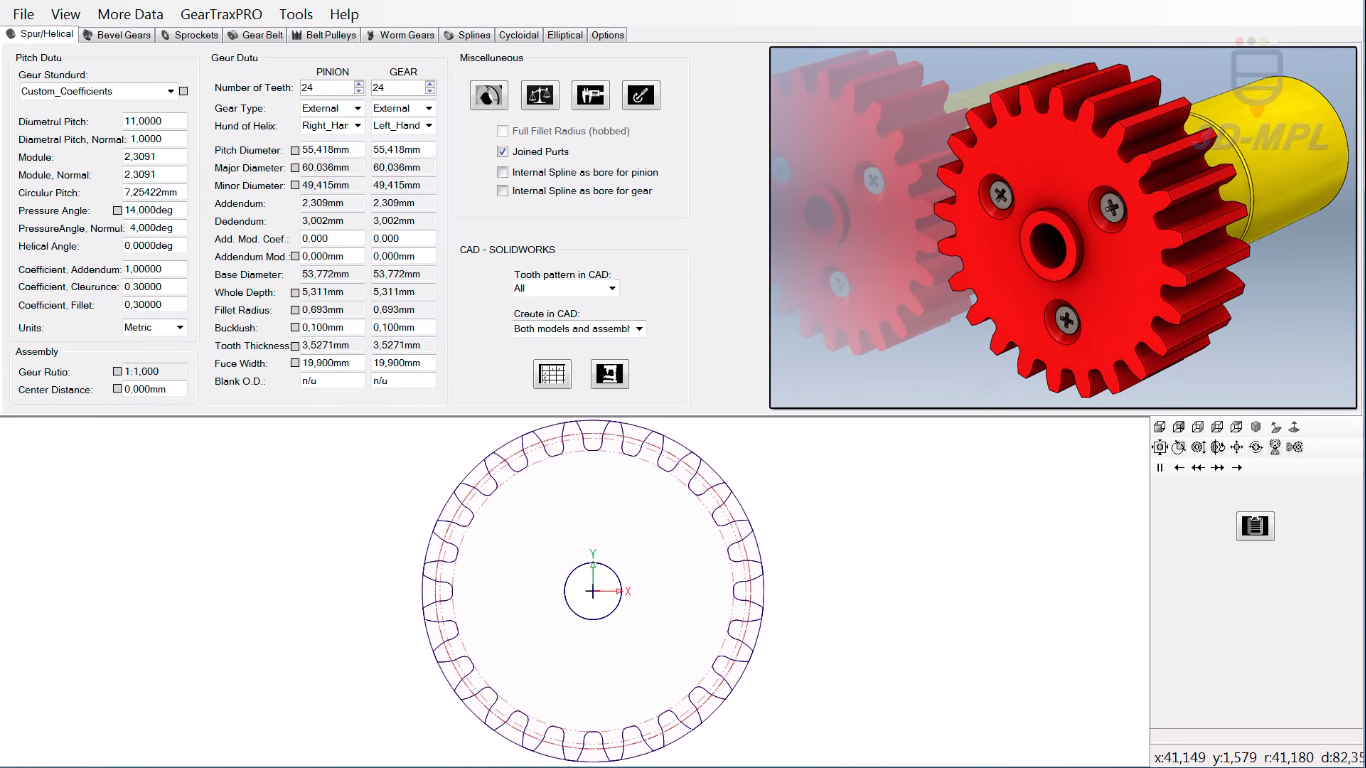Toggle the checkbox beside Face Width
The height and width of the screenshot is (768, 1366).
click(x=295, y=364)
